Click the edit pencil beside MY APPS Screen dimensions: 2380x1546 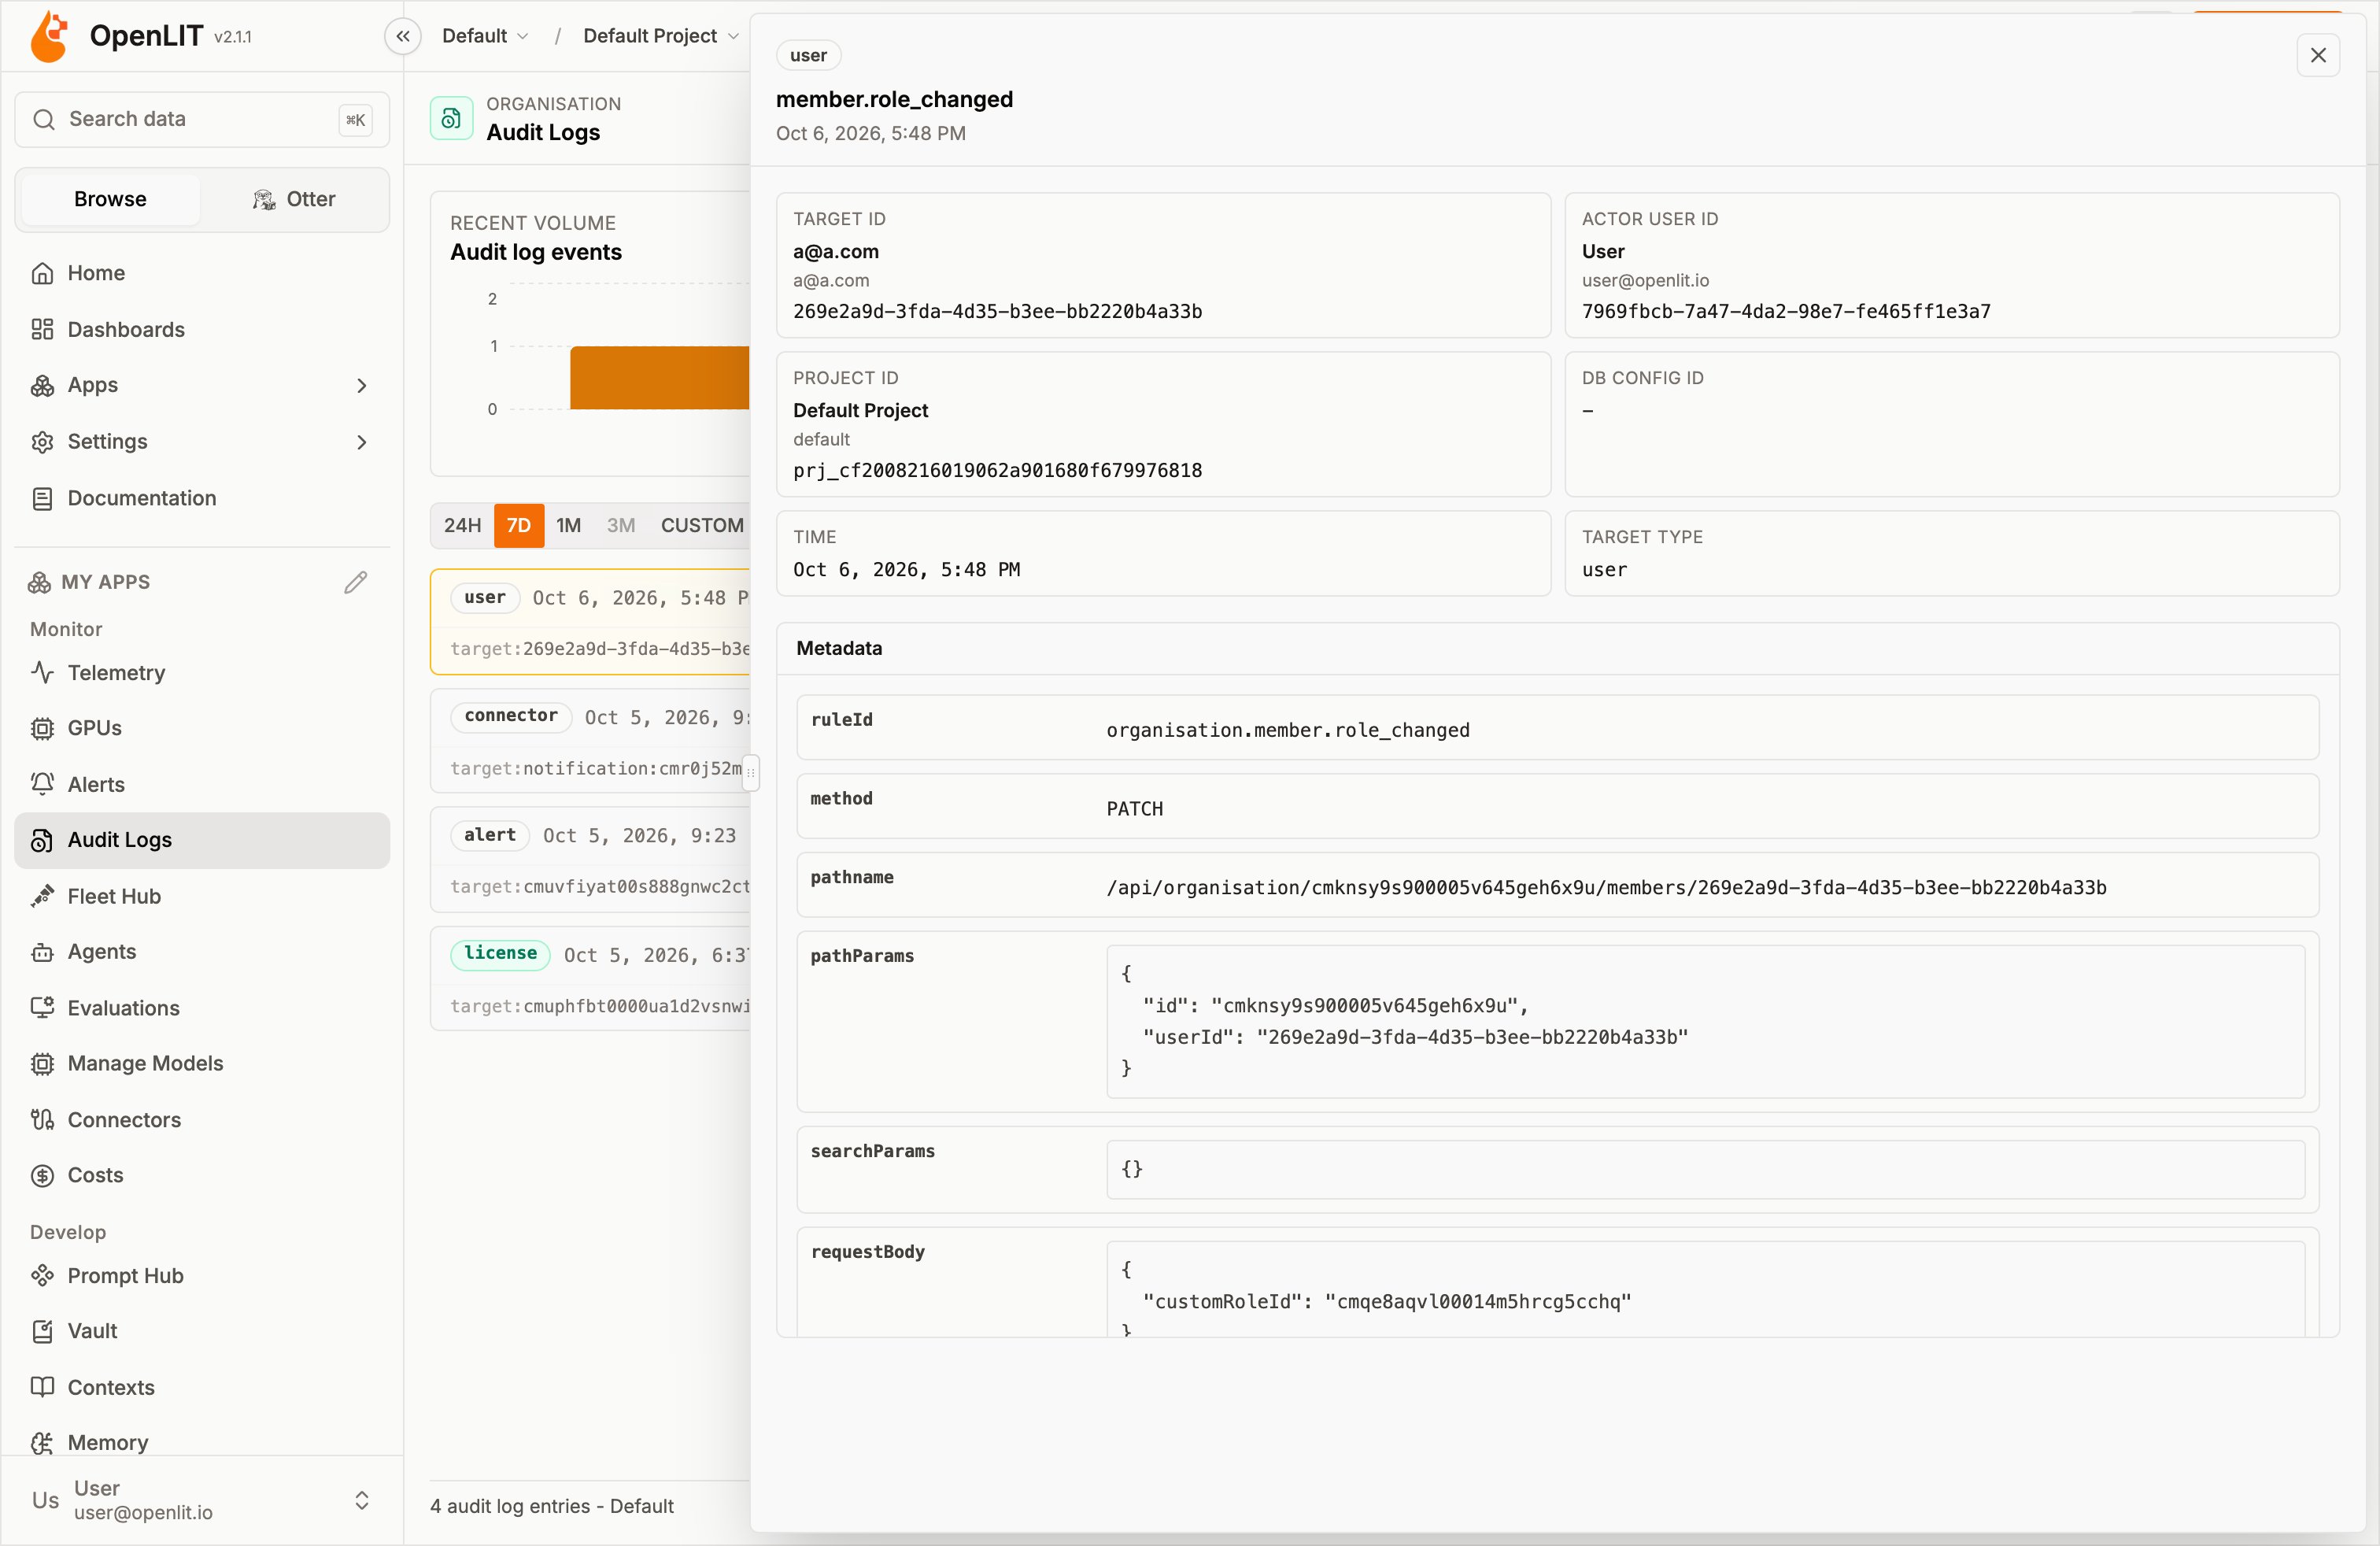[x=356, y=582]
